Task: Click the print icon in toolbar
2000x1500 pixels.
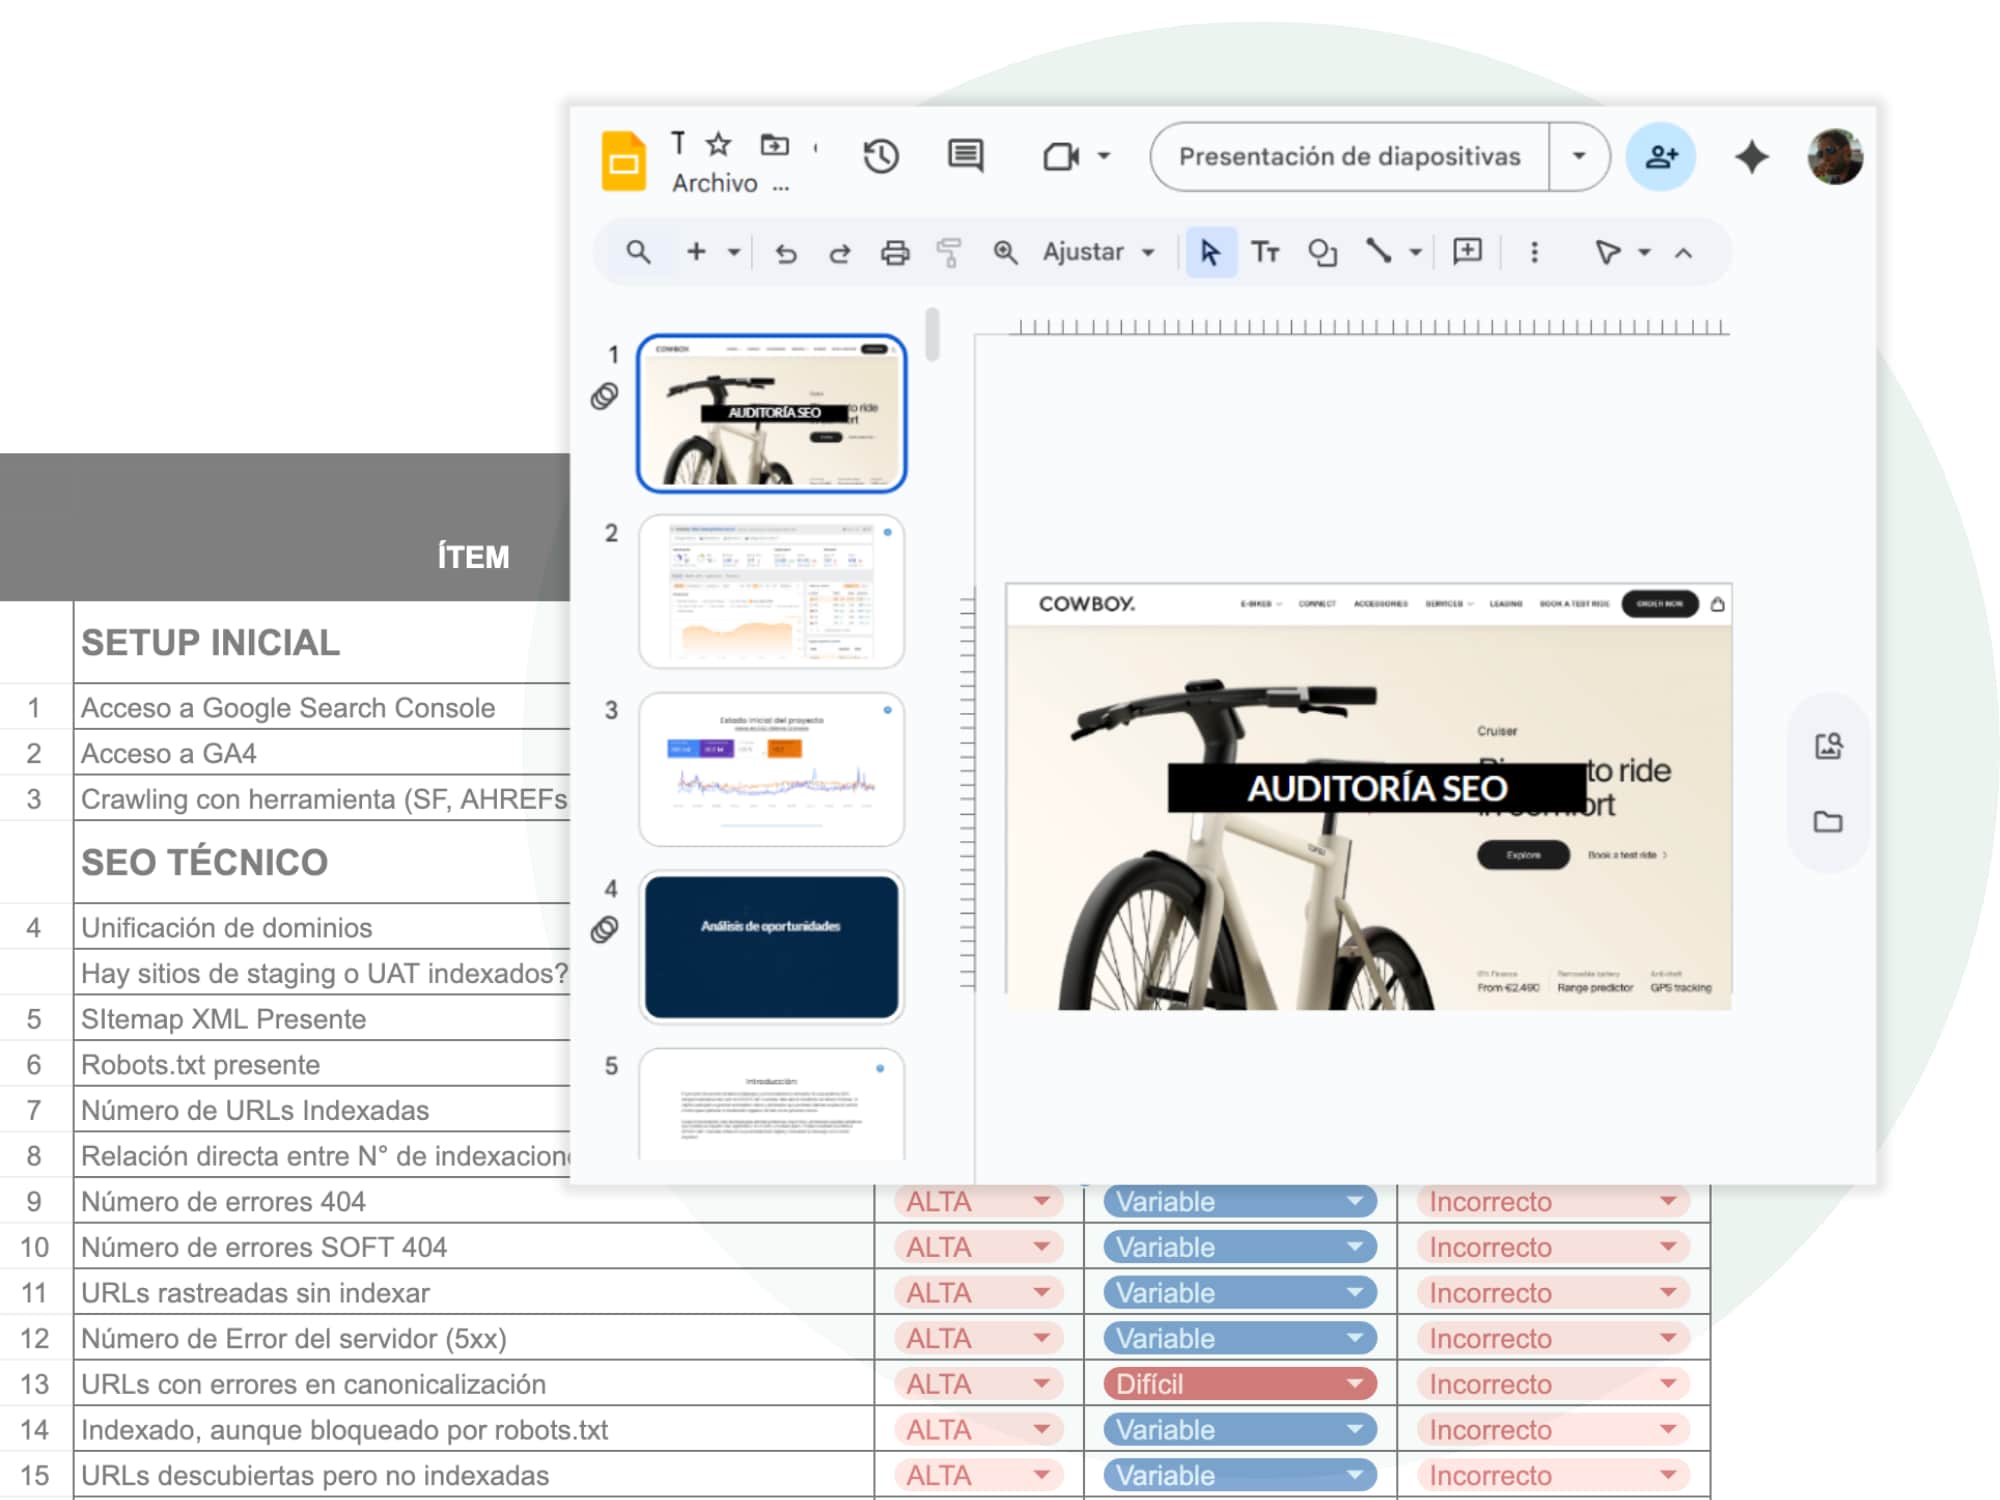Action: coord(895,253)
